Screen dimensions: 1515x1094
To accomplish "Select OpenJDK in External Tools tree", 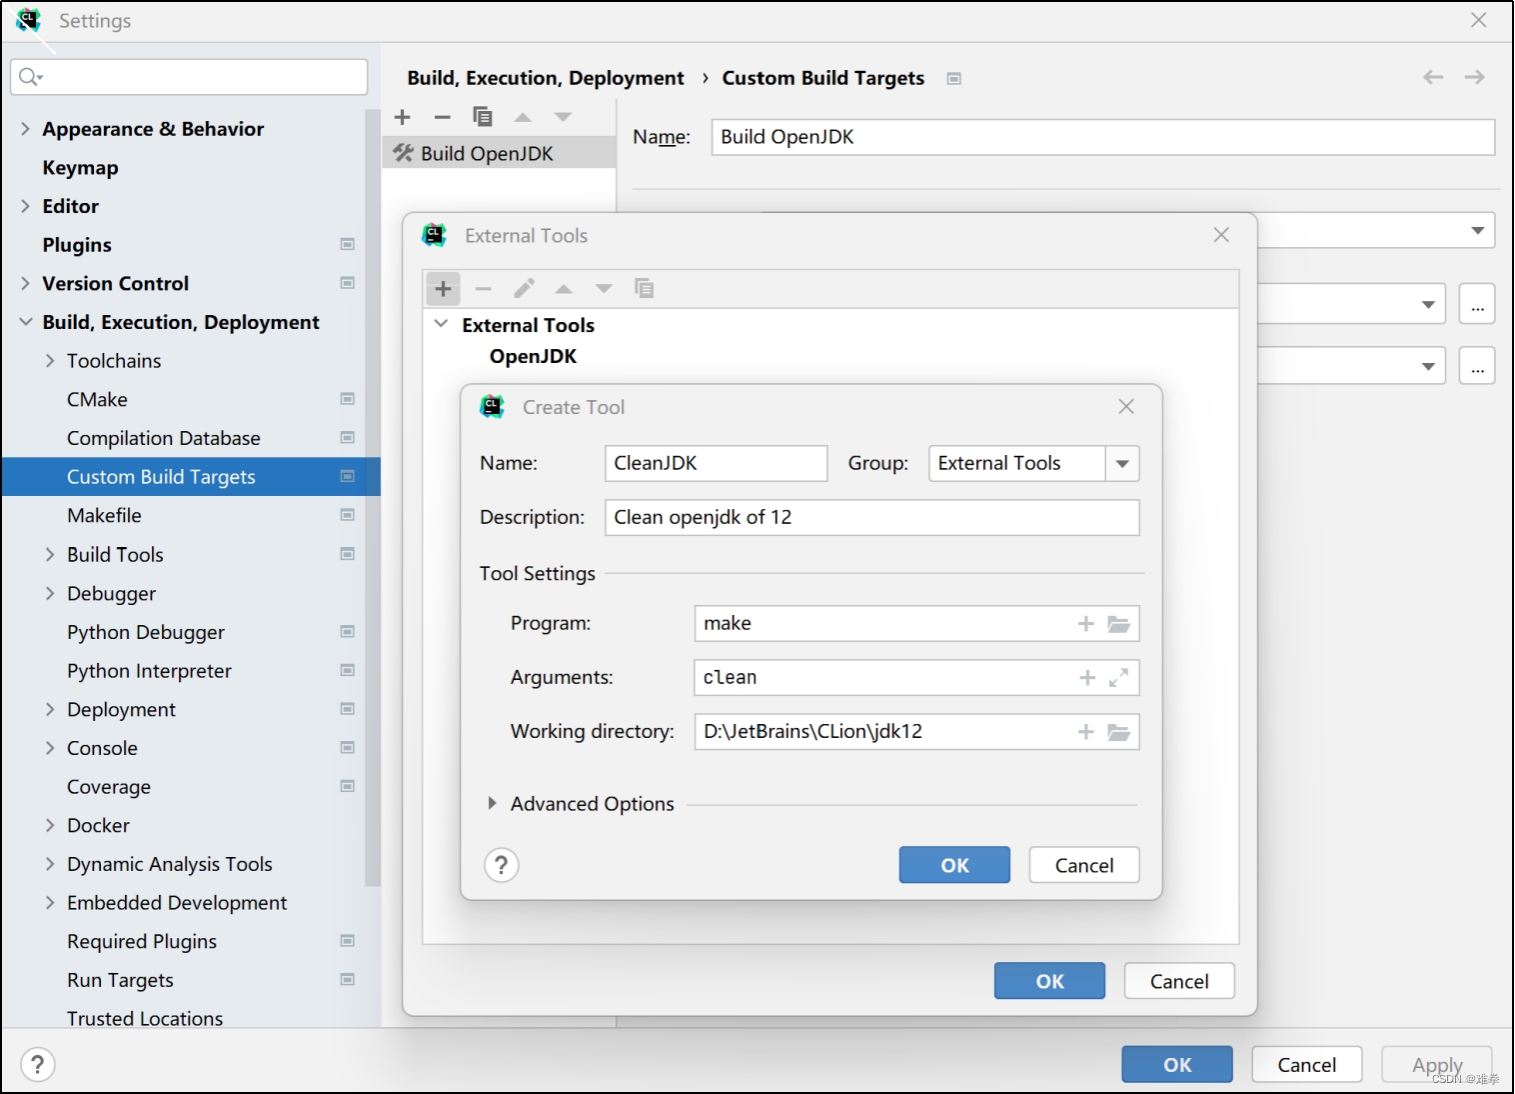I will coord(533,356).
